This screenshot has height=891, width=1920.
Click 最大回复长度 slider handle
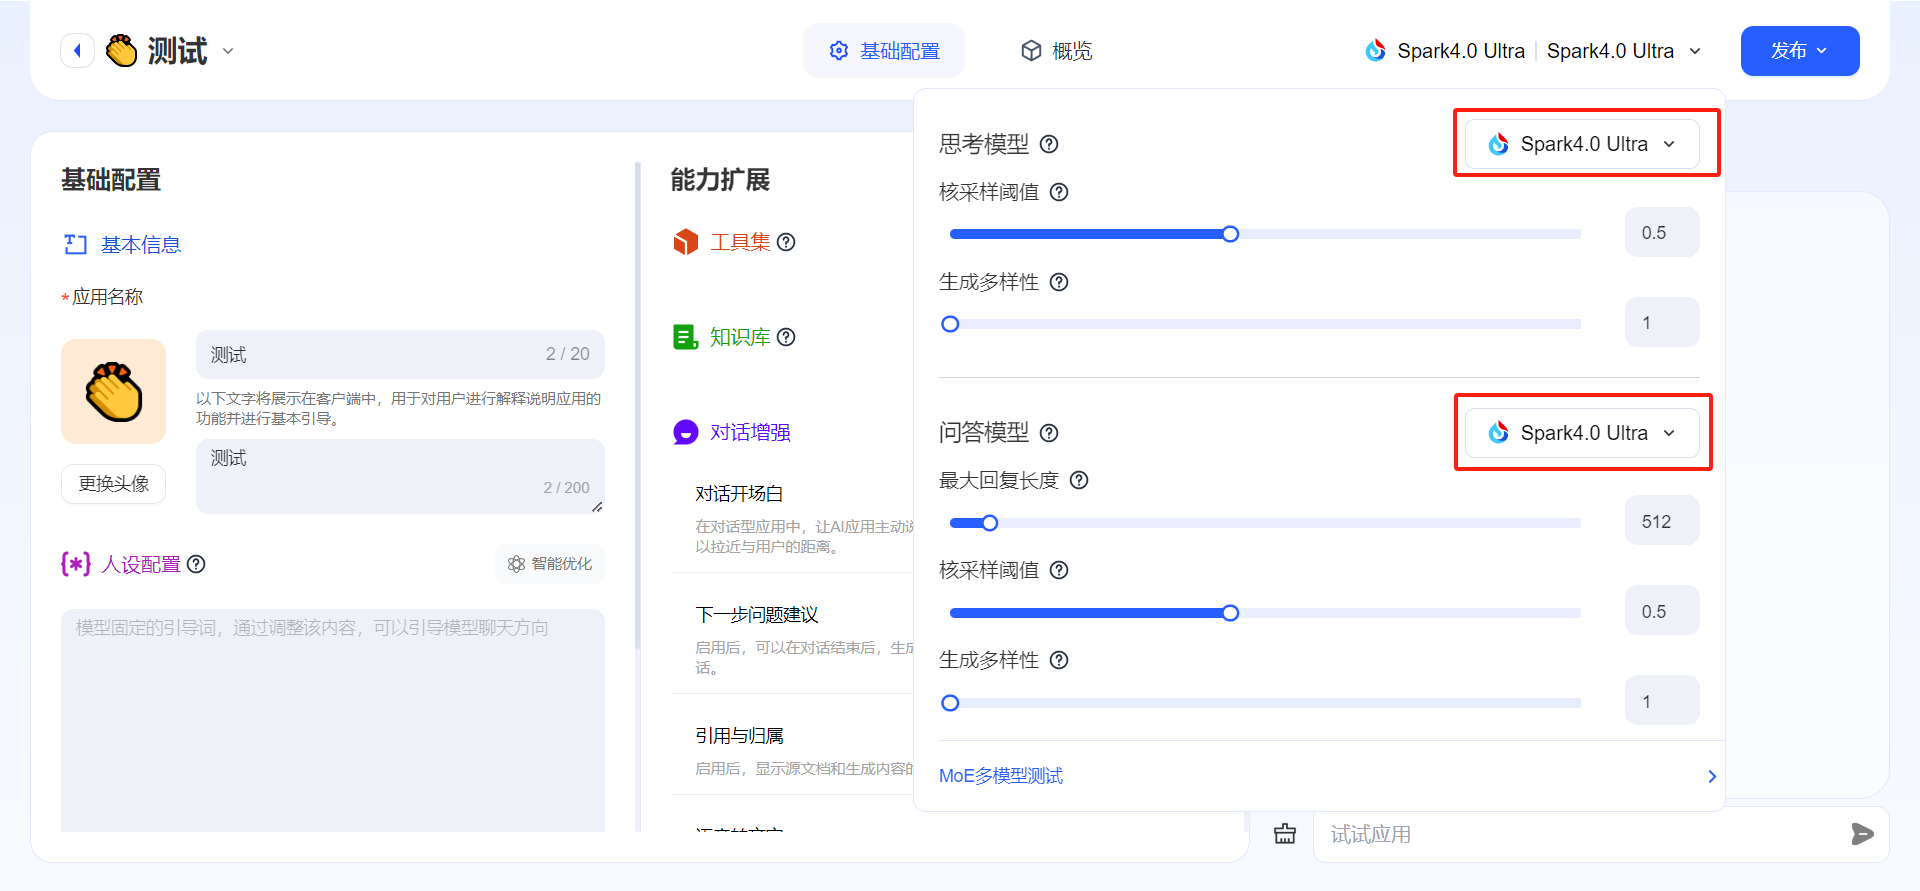[990, 523]
